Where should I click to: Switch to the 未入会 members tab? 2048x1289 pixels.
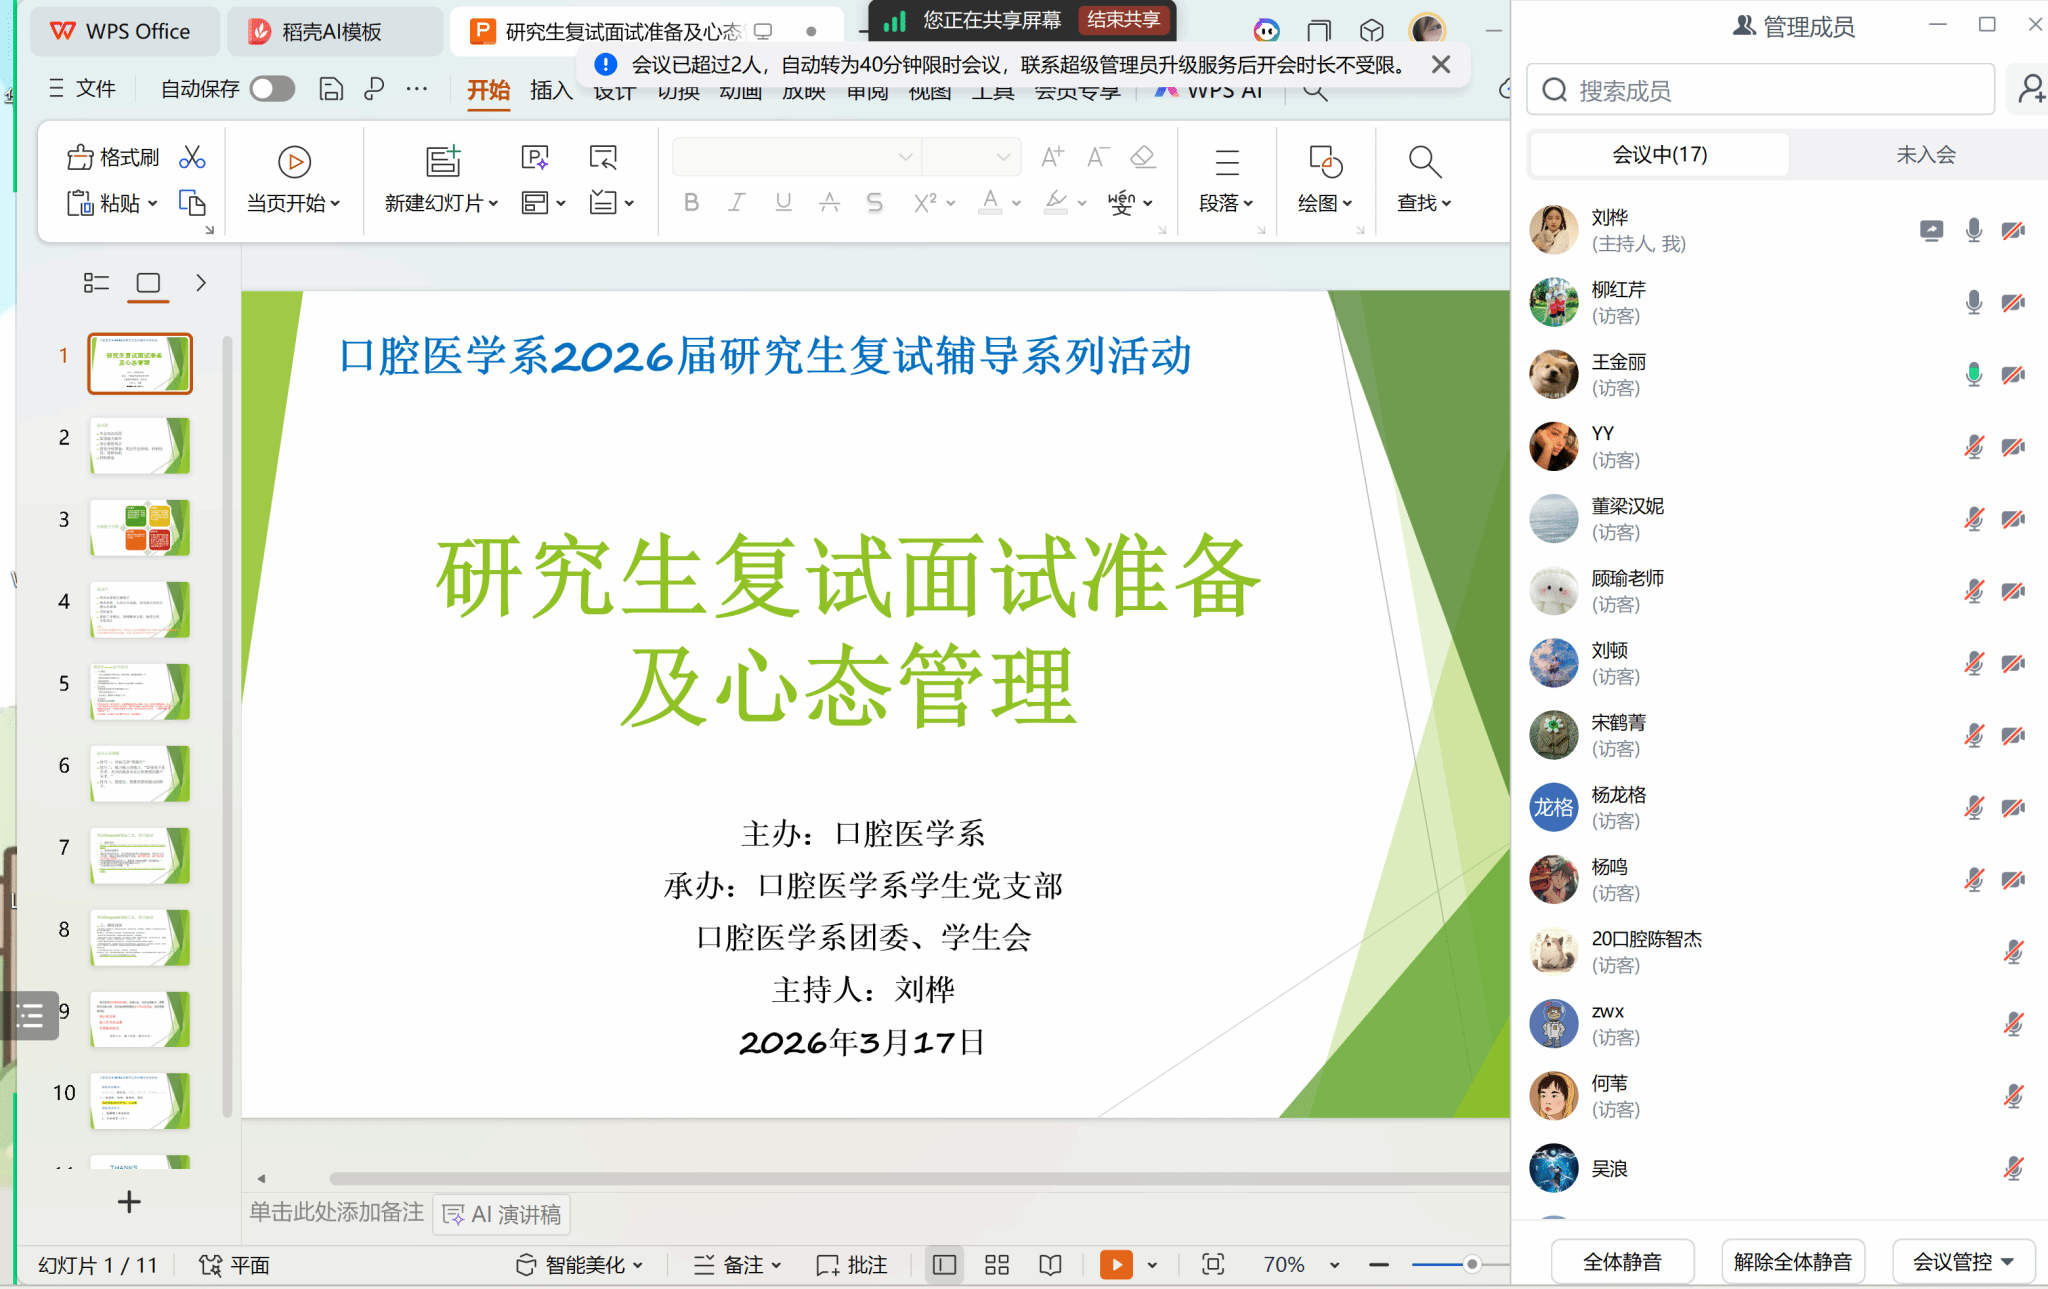1925,154
